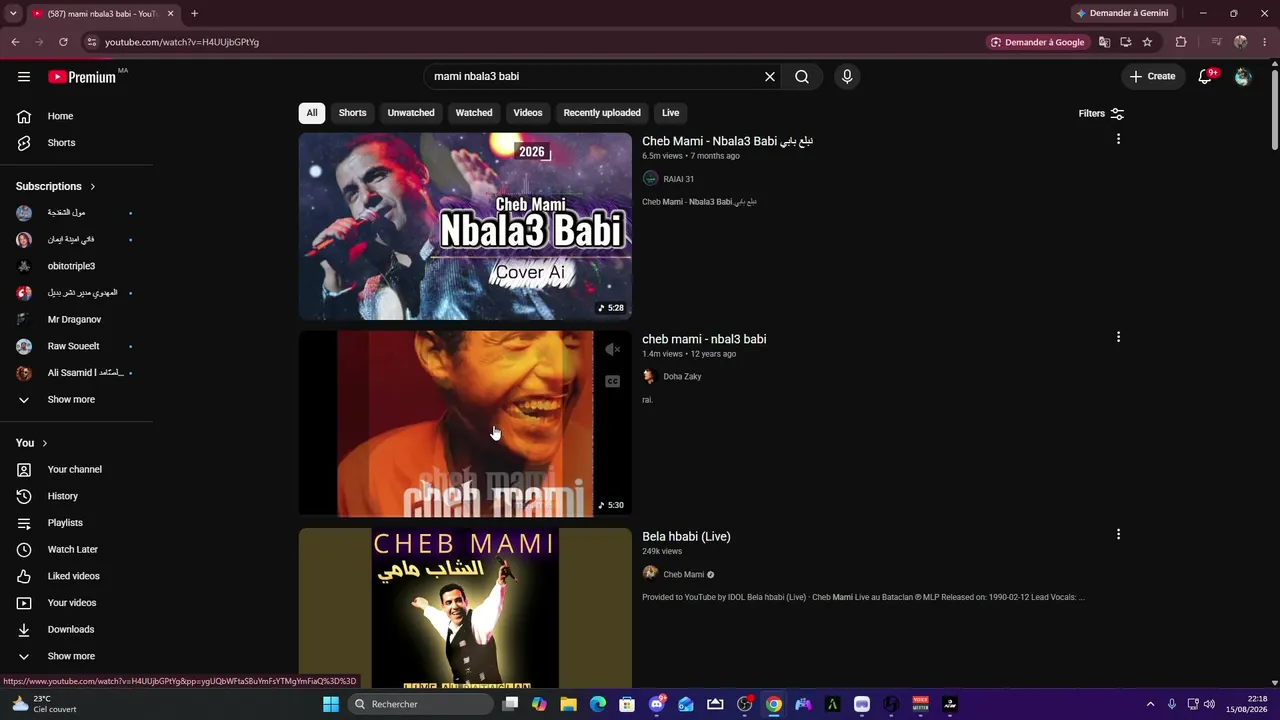Select the Recently uploaded filter chip
Image resolution: width=1280 pixels, height=720 pixels.
[602, 113]
